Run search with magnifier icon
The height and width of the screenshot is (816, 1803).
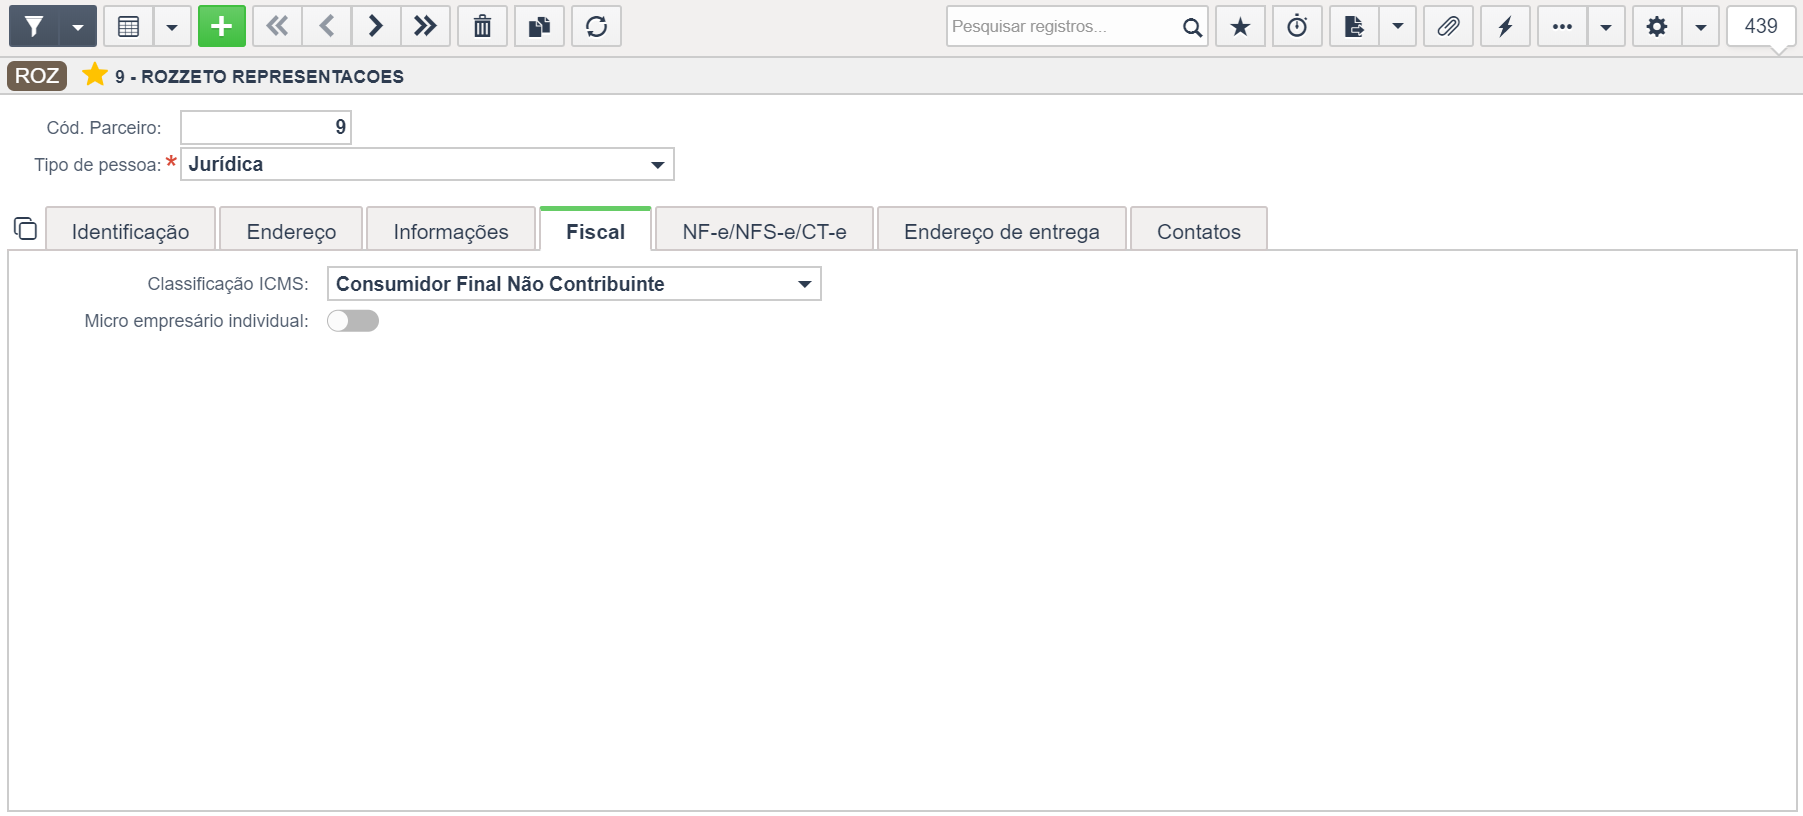coord(1192,27)
